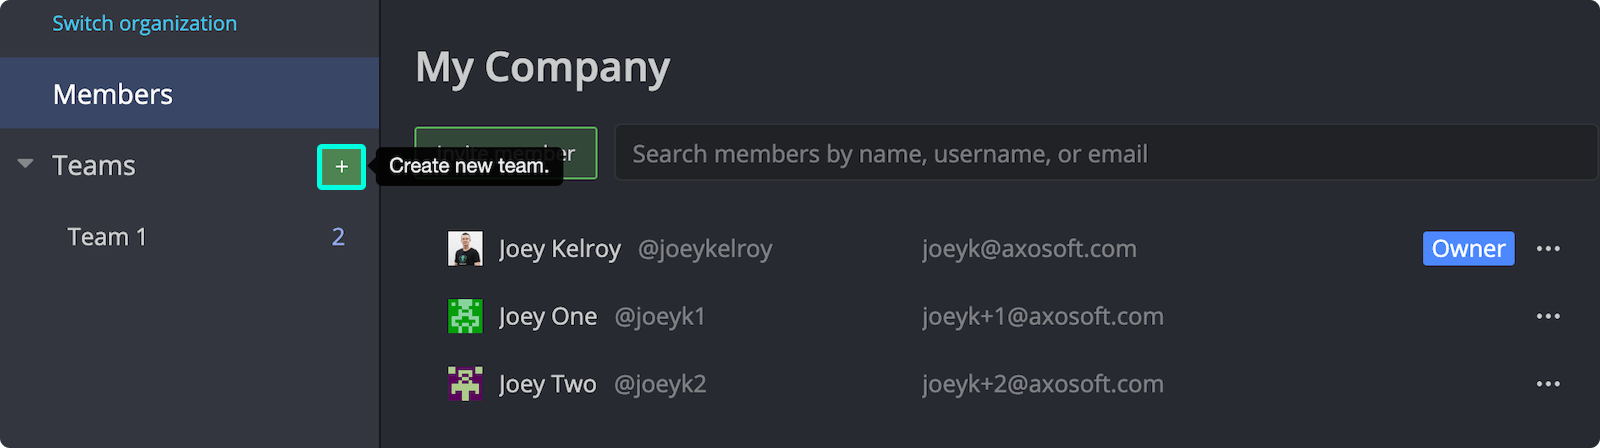The height and width of the screenshot is (448, 1600).
Task: Open the ellipsis menu for Joey One
Action: tap(1548, 317)
